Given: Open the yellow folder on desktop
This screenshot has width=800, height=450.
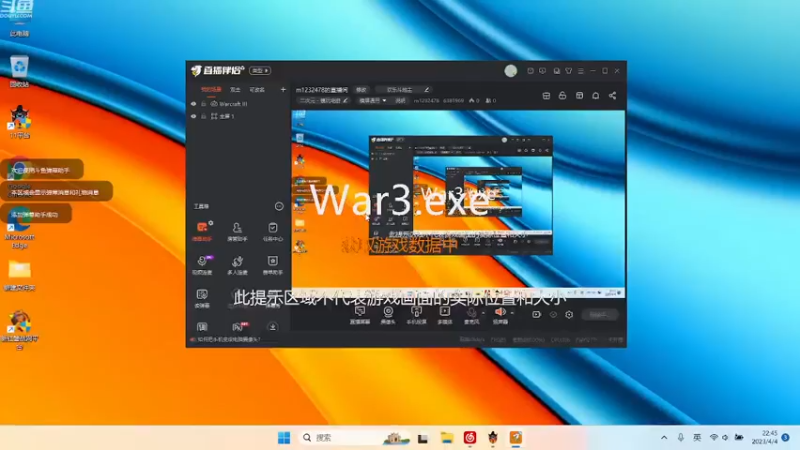Looking at the screenshot, I should coord(19,276).
